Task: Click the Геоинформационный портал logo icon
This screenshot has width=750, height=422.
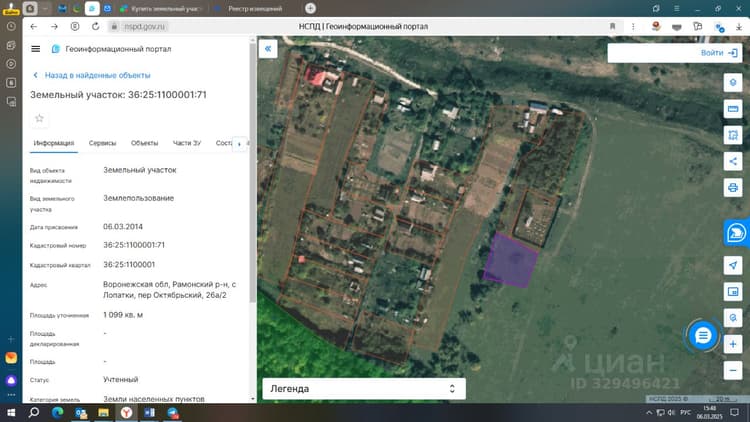Action: [x=55, y=49]
